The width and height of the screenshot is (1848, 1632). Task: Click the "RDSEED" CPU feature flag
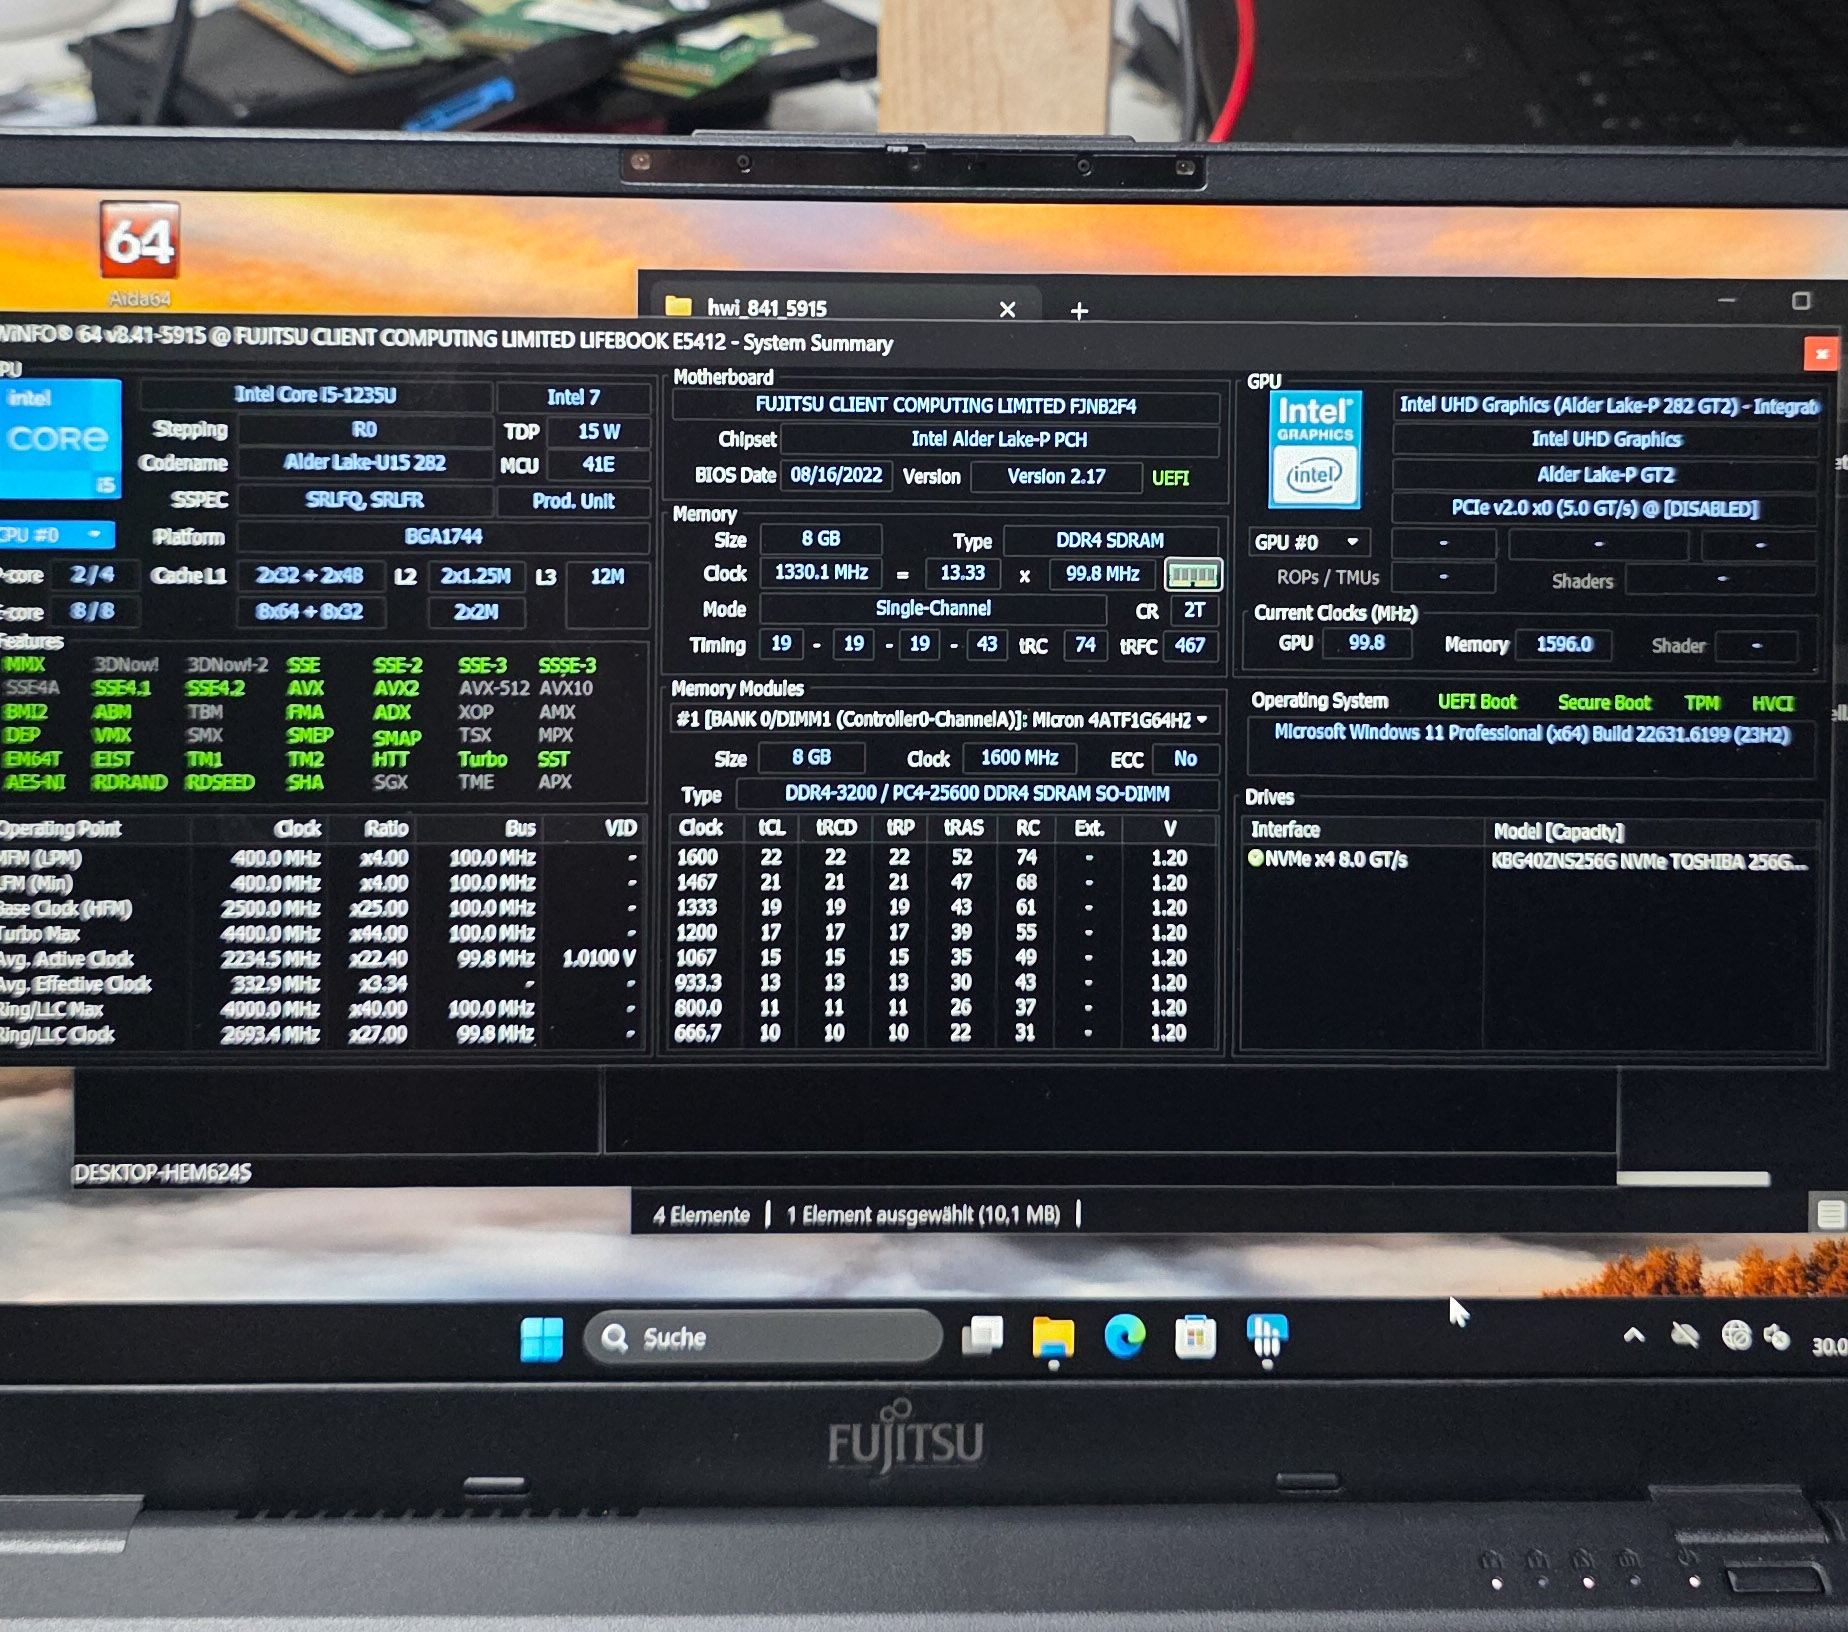pos(220,782)
